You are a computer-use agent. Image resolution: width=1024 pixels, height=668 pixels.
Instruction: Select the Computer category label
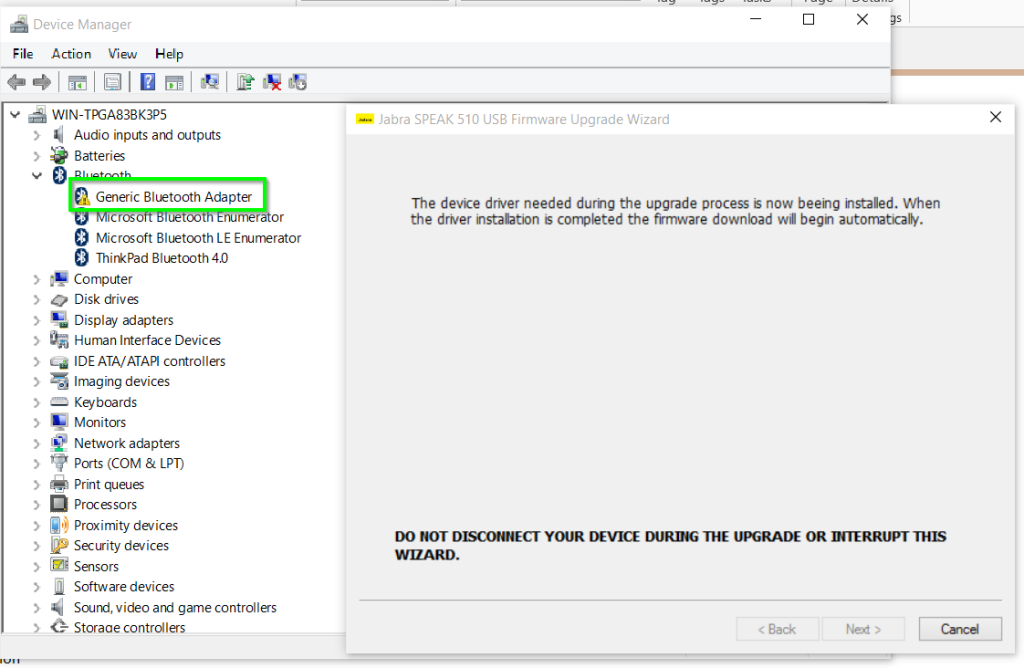(103, 279)
